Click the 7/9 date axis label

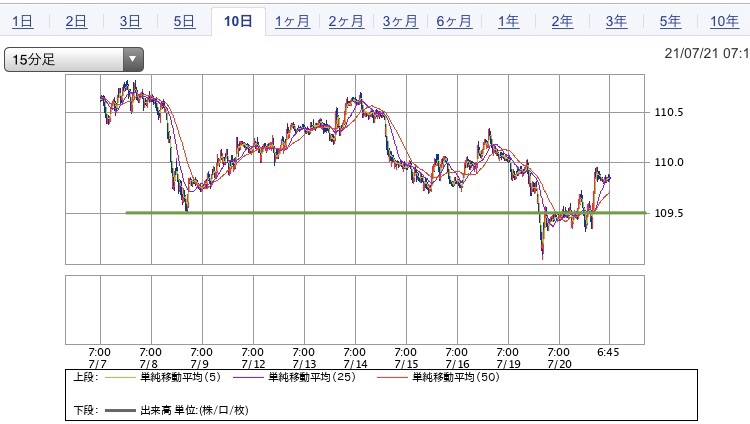click(x=199, y=364)
